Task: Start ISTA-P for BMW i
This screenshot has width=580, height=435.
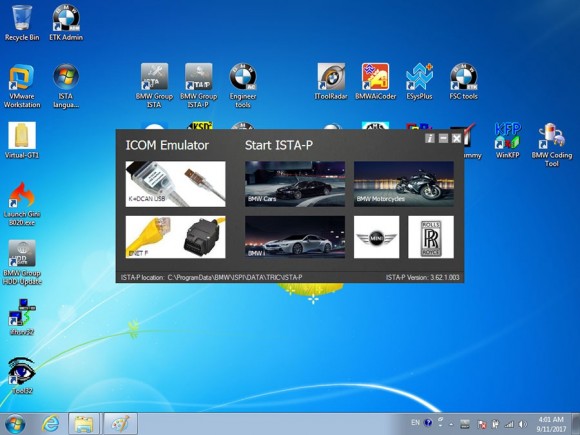Action: [295, 237]
